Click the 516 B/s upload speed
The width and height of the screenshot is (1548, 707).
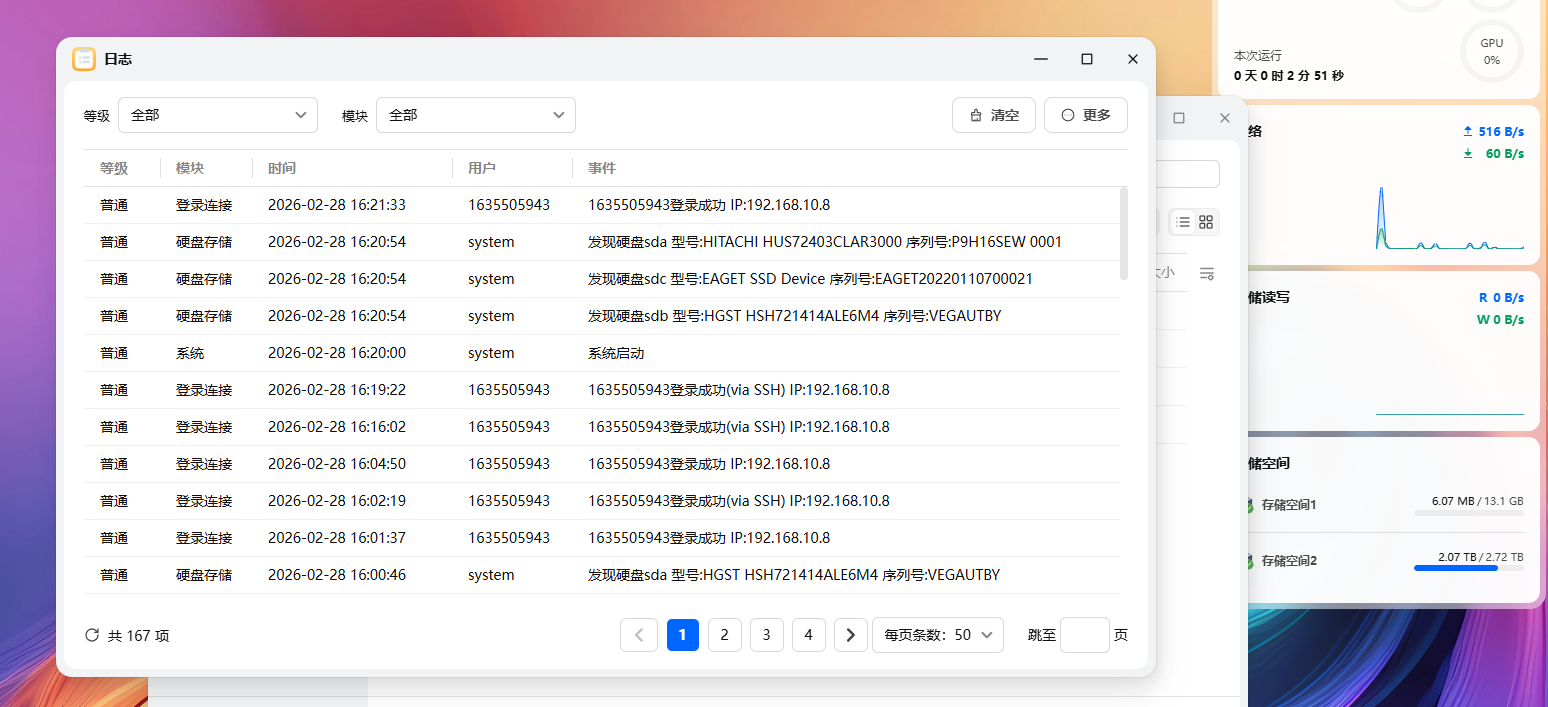(1501, 131)
